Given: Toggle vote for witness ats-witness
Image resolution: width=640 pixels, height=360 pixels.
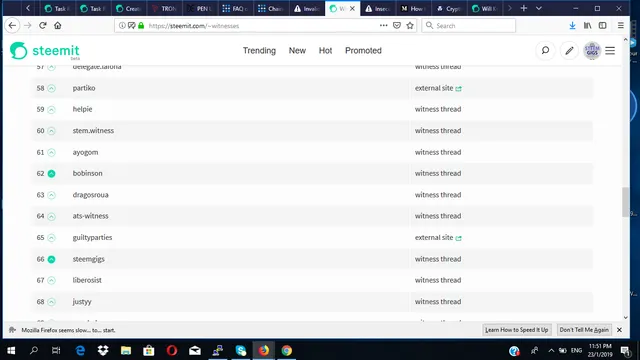Looking at the screenshot, I should (x=51, y=216).
